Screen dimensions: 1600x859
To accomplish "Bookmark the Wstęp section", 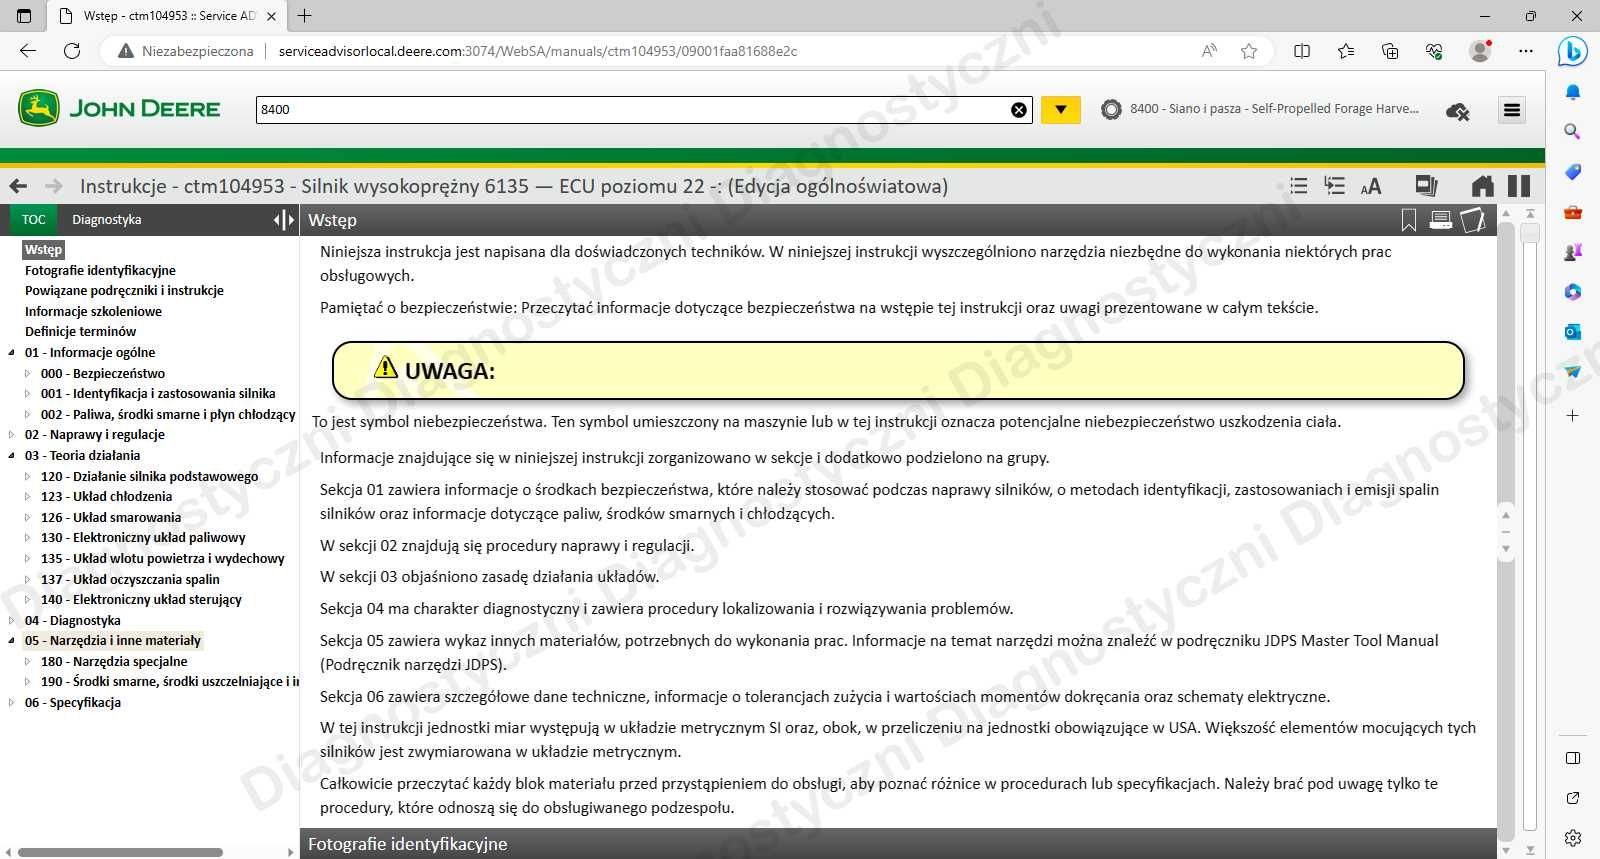I will pyautogui.click(x=1409, y=220).
